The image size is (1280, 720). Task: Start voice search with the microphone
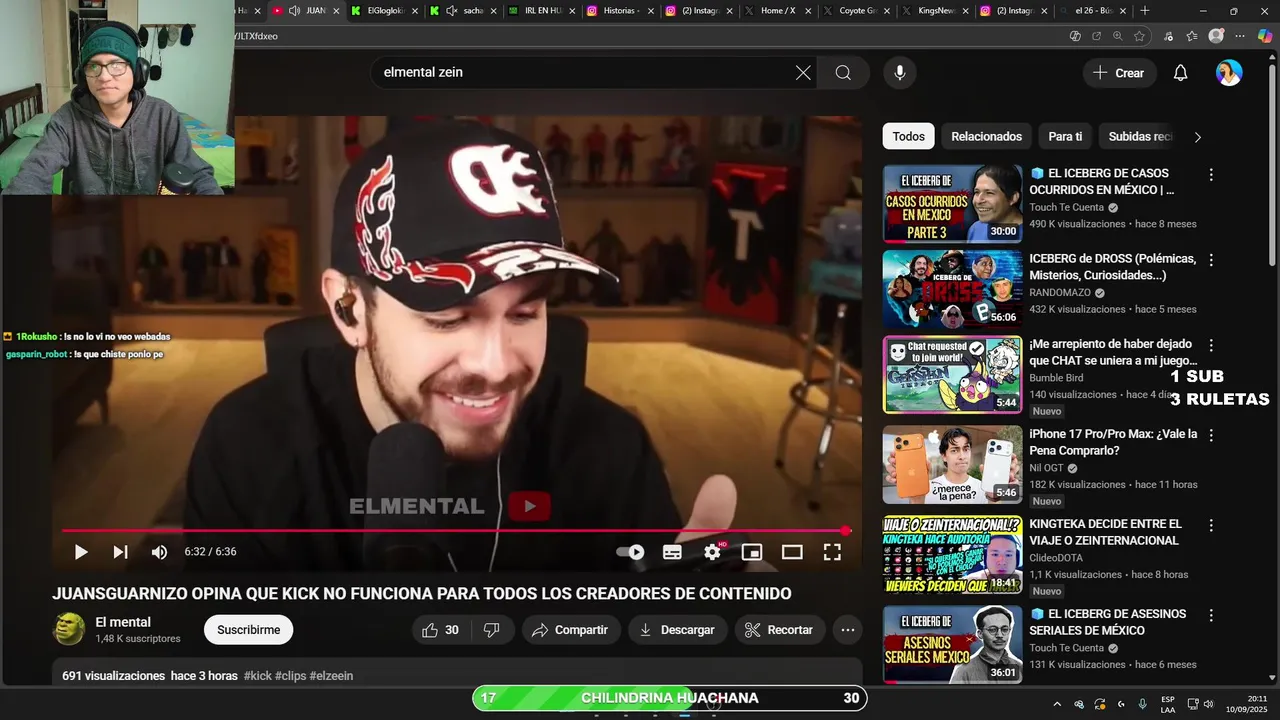(x=900, y=73)
